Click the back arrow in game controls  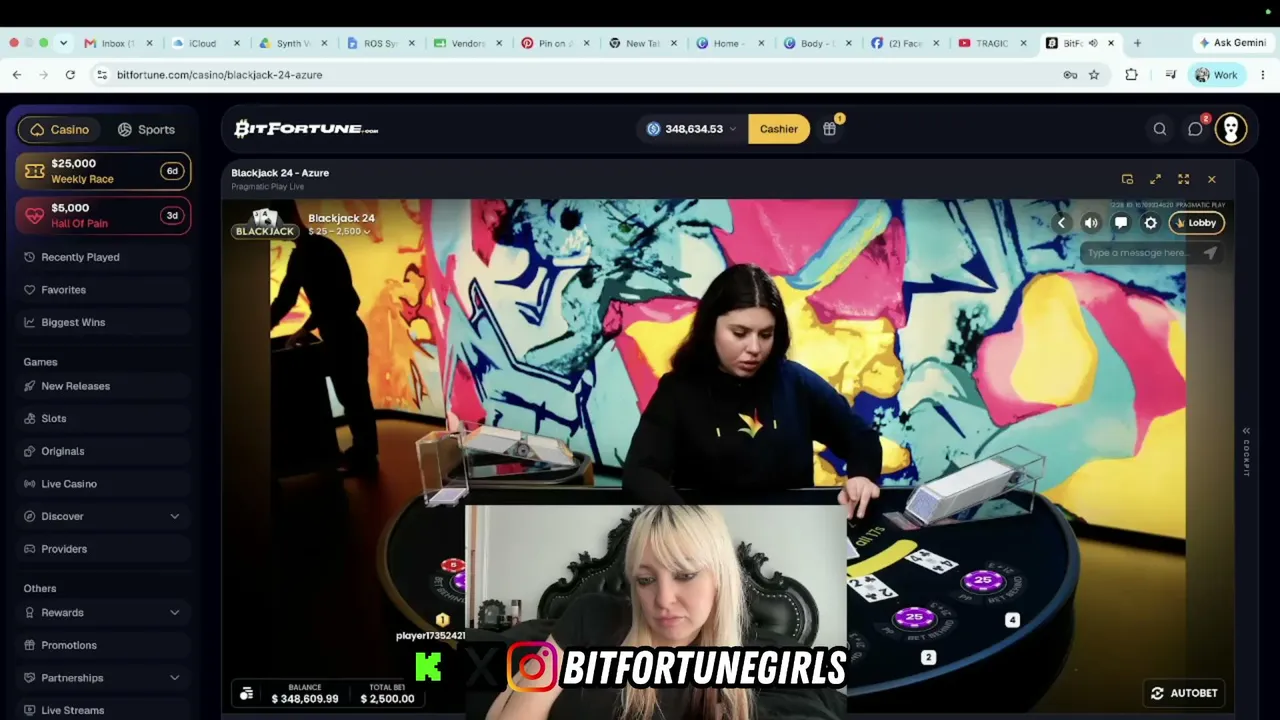point(1061,223)
